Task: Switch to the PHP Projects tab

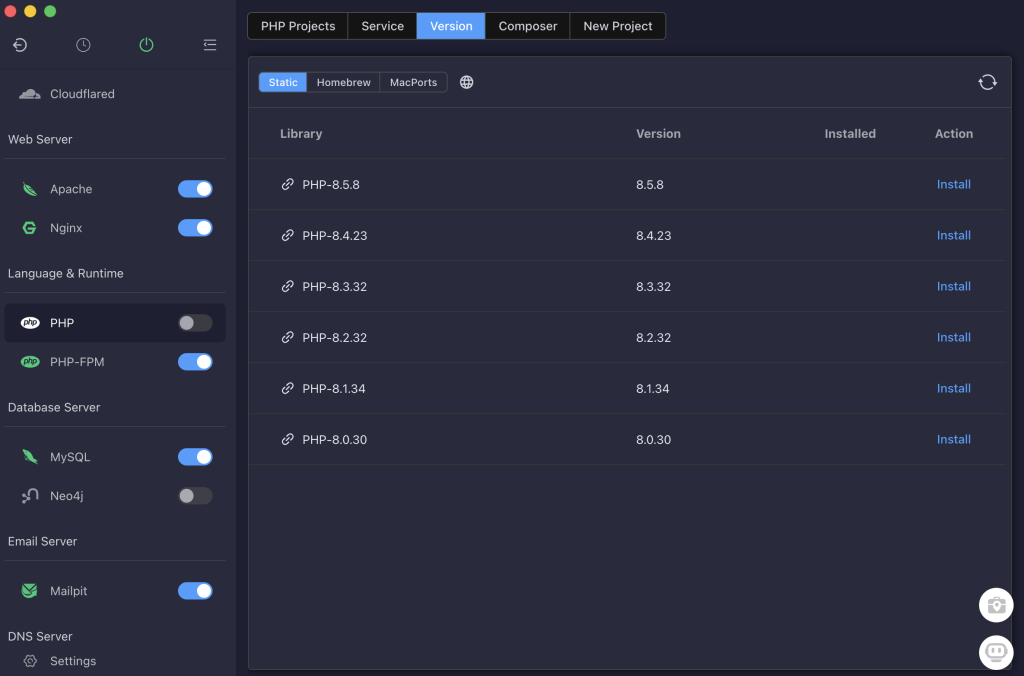Action: (x=298, y=26)
